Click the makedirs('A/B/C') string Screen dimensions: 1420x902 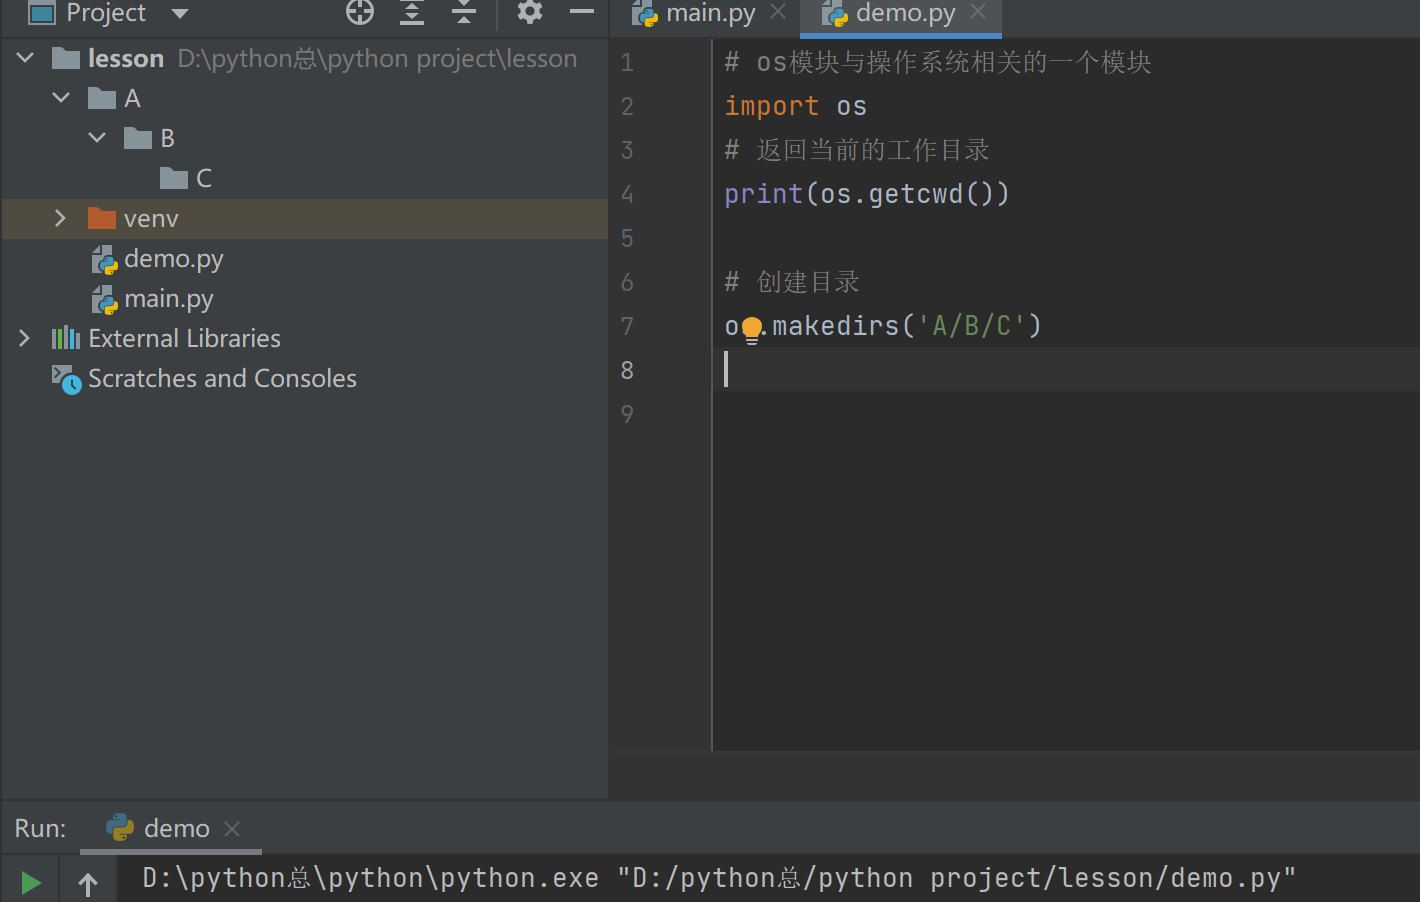971,326
